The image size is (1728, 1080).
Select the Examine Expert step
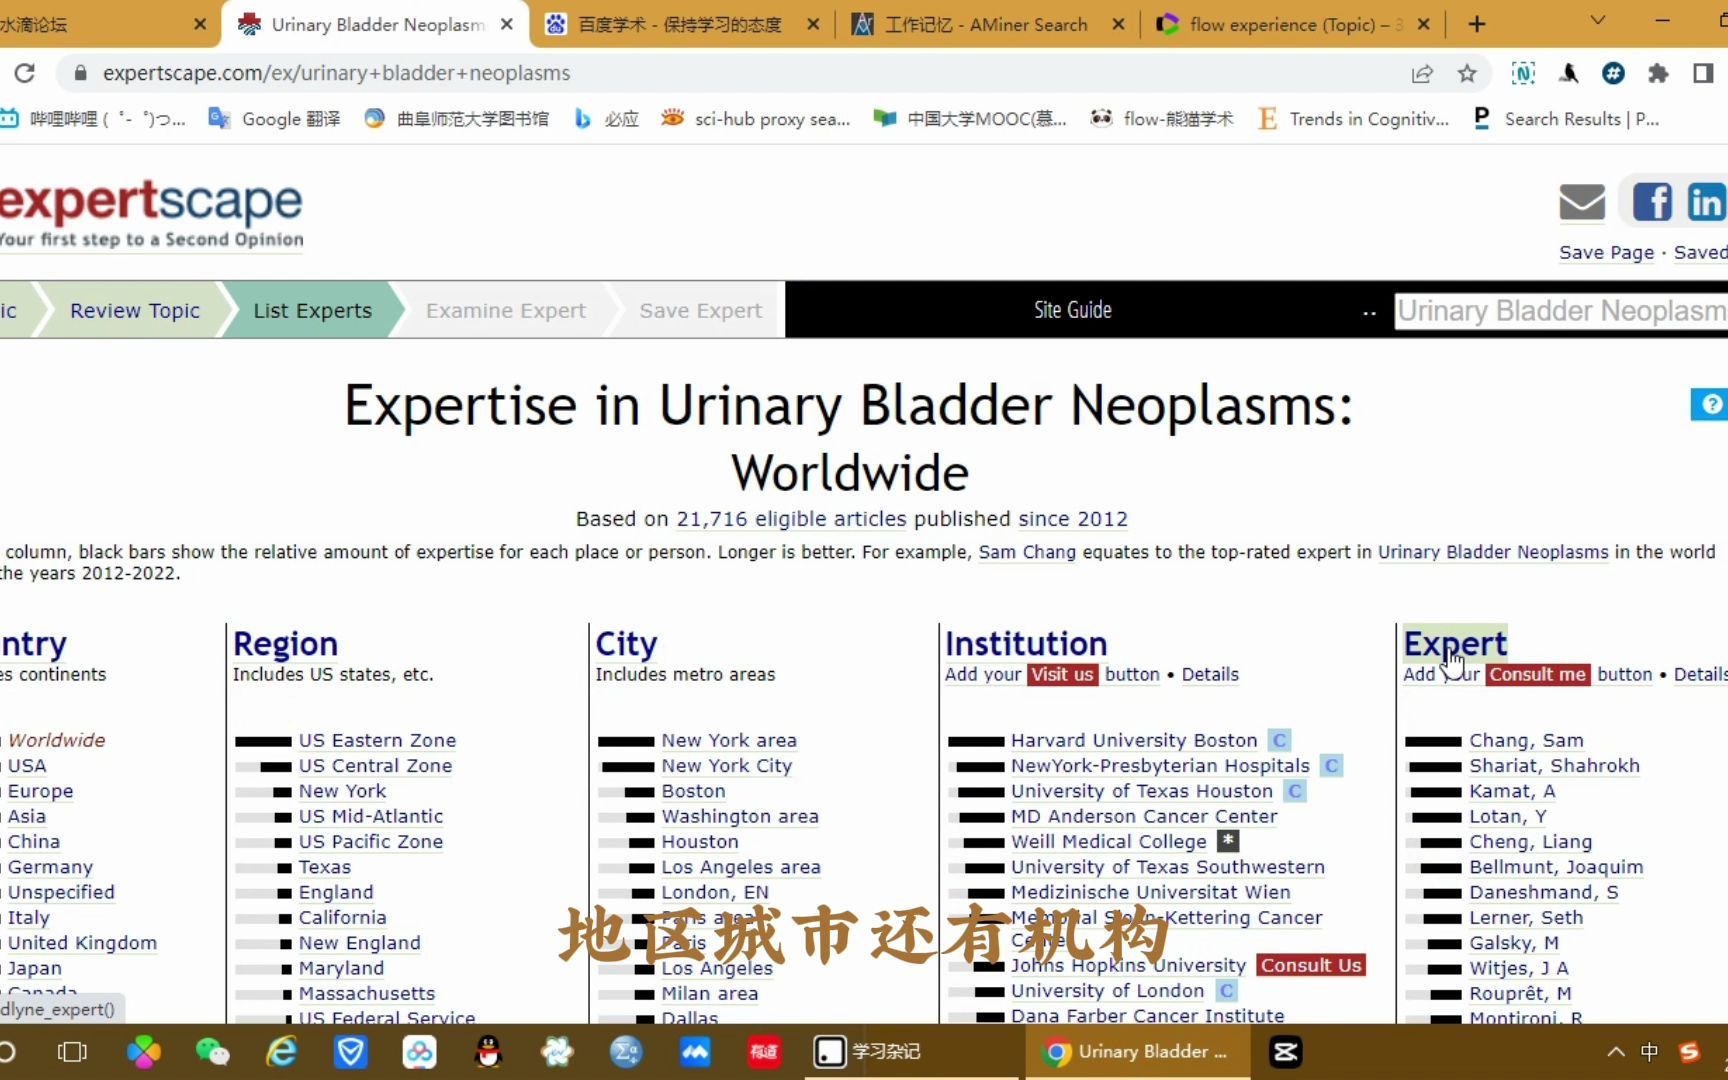click(506, 310)
